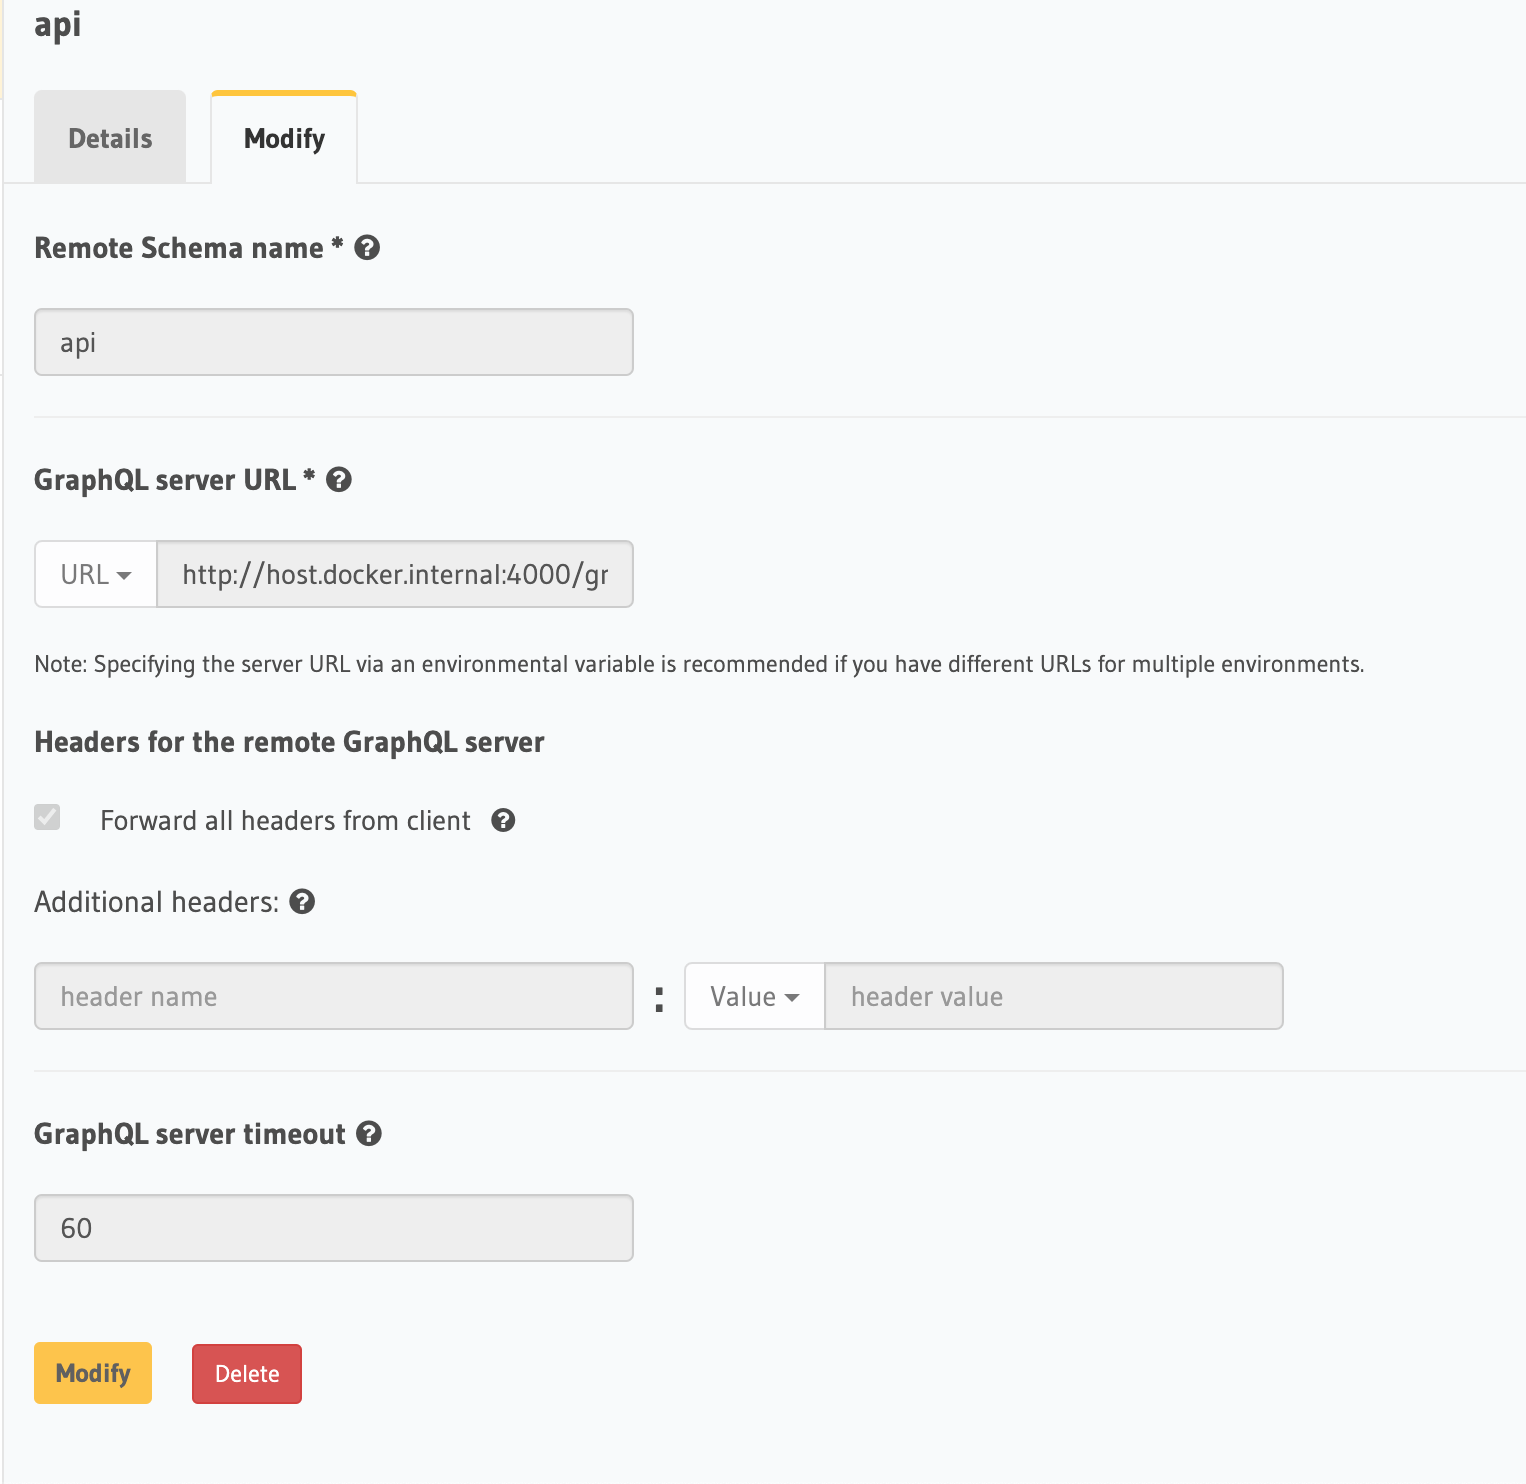The image size is (1526, 1484).
Task: Show tooltip for Forward all headers from client
Action: [503, 821]
